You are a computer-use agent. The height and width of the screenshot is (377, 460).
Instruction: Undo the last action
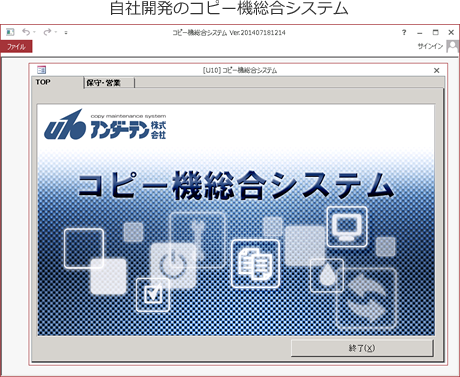[x=26, y=32]
